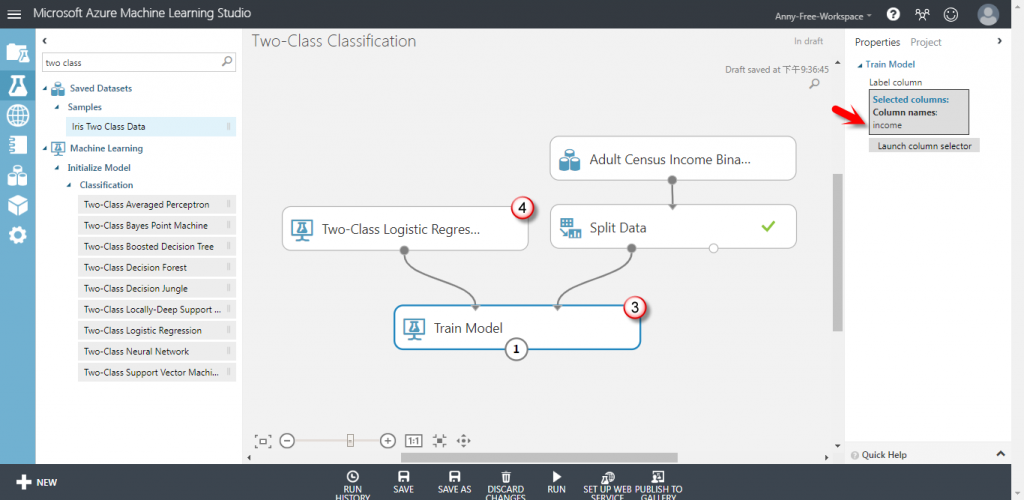Select the Experiments flask icon in sidebar
The width and height of the screenshot is (1024, 500).
coord(18,85)
